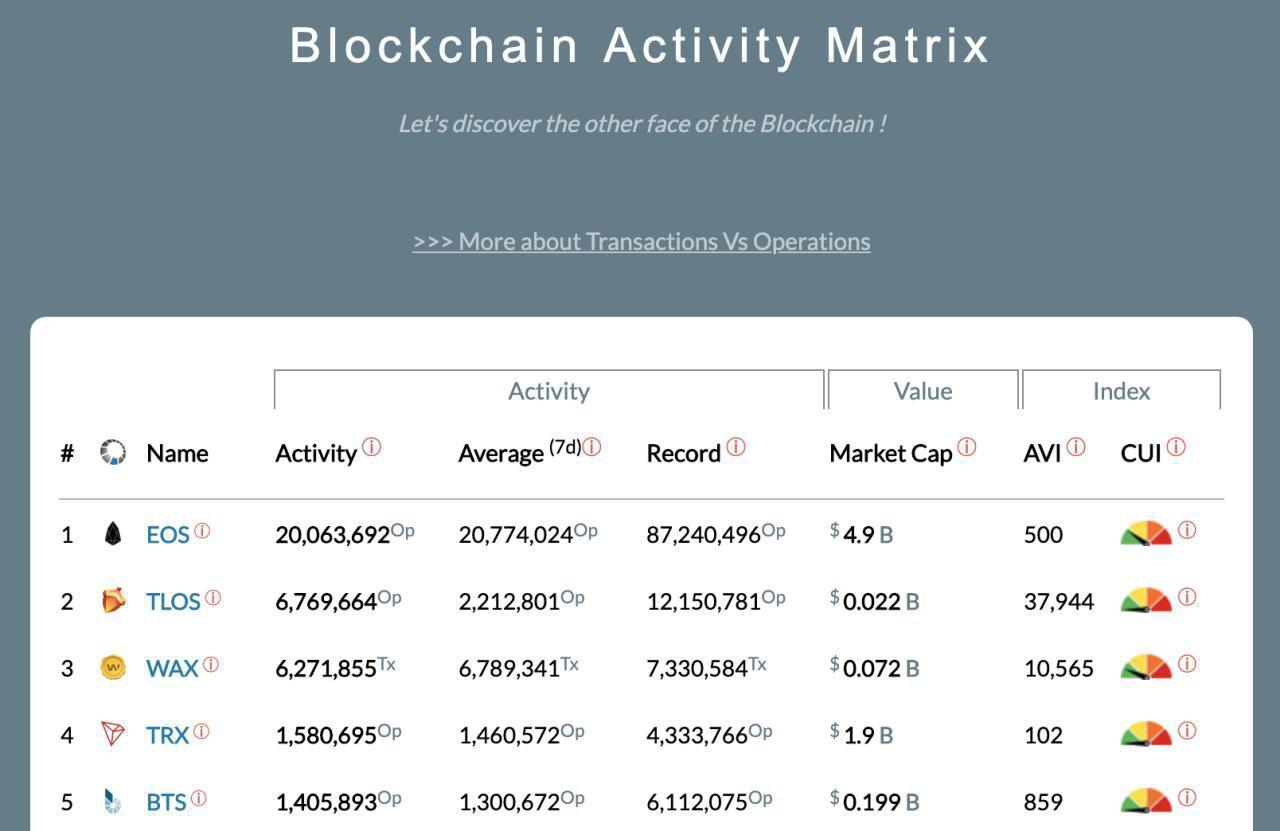Click the info icon next to CUI header
This screenshot has width=1280, height=831.
click(1176, 447)
